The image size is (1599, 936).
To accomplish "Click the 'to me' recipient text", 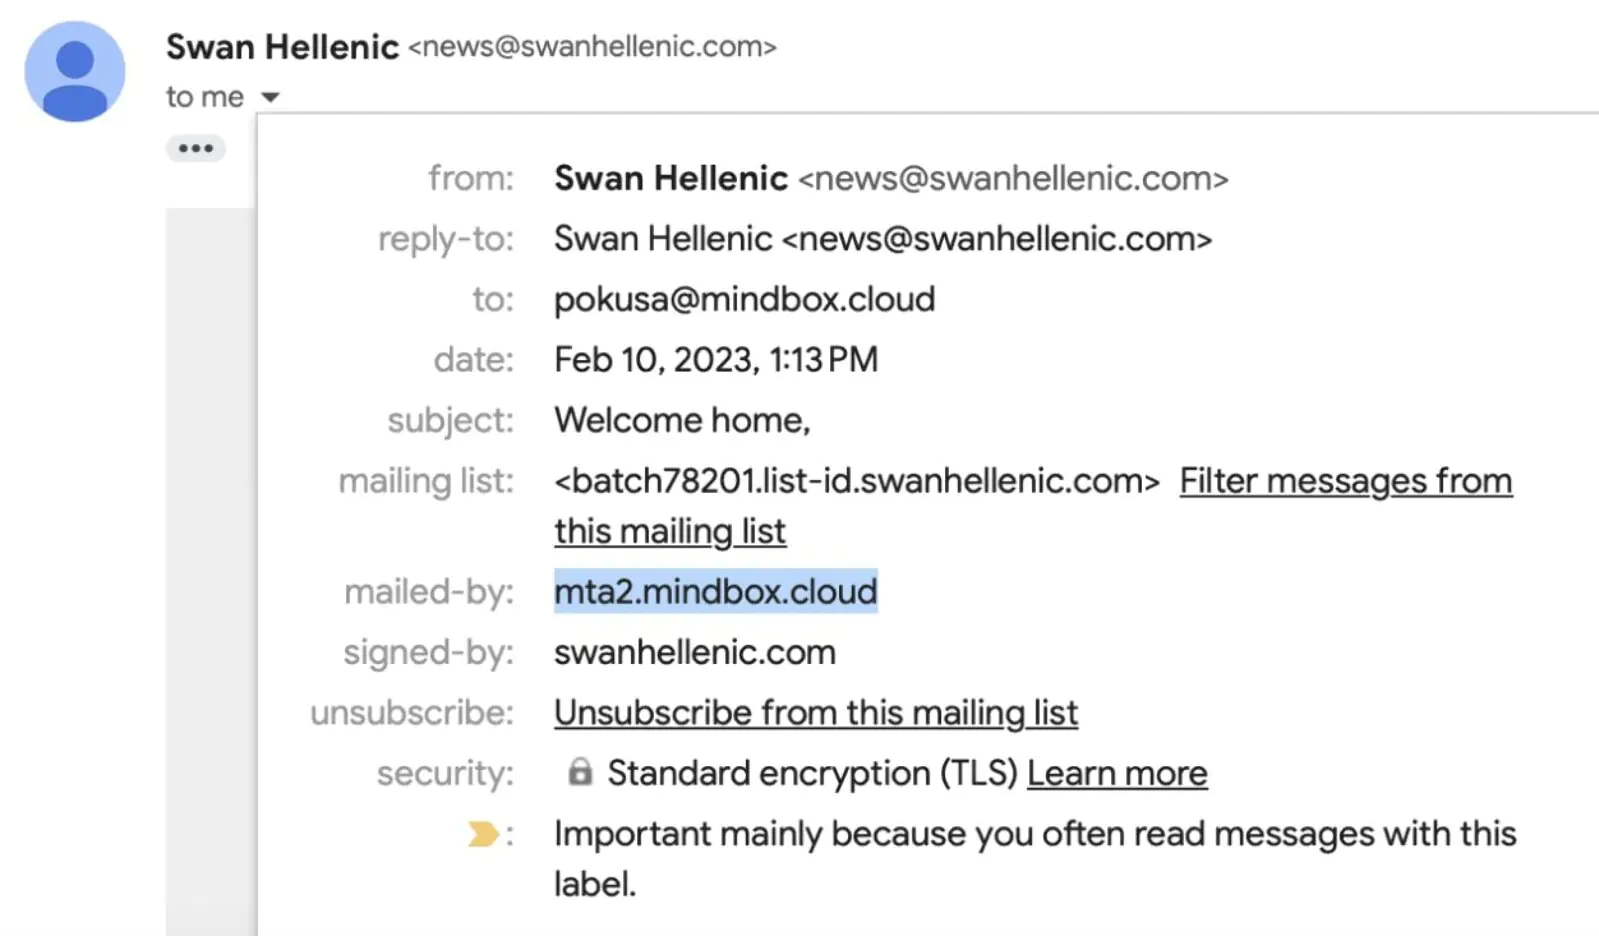I will (x=205, y=97).
